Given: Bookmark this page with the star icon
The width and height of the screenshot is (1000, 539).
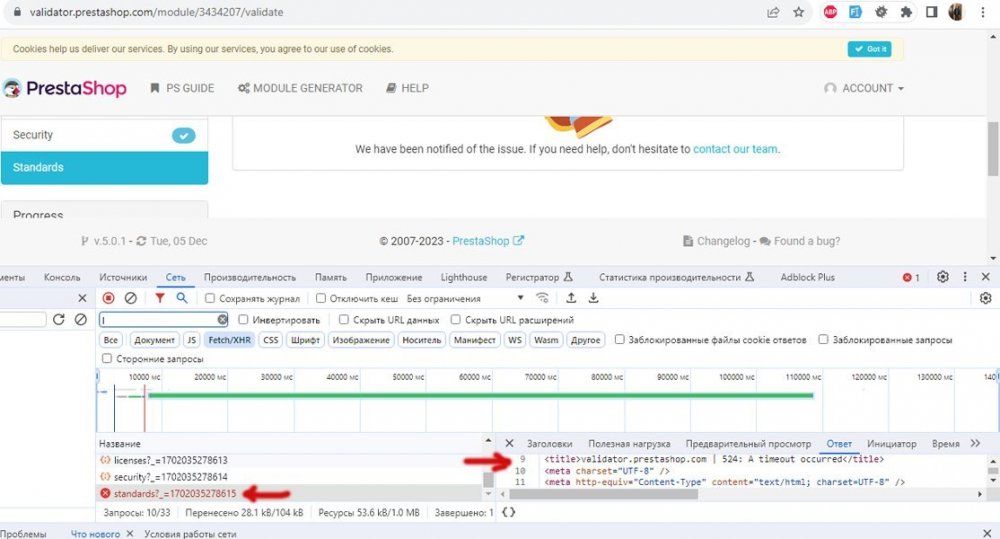Looking at the screenshot, I should click(798, 12).
